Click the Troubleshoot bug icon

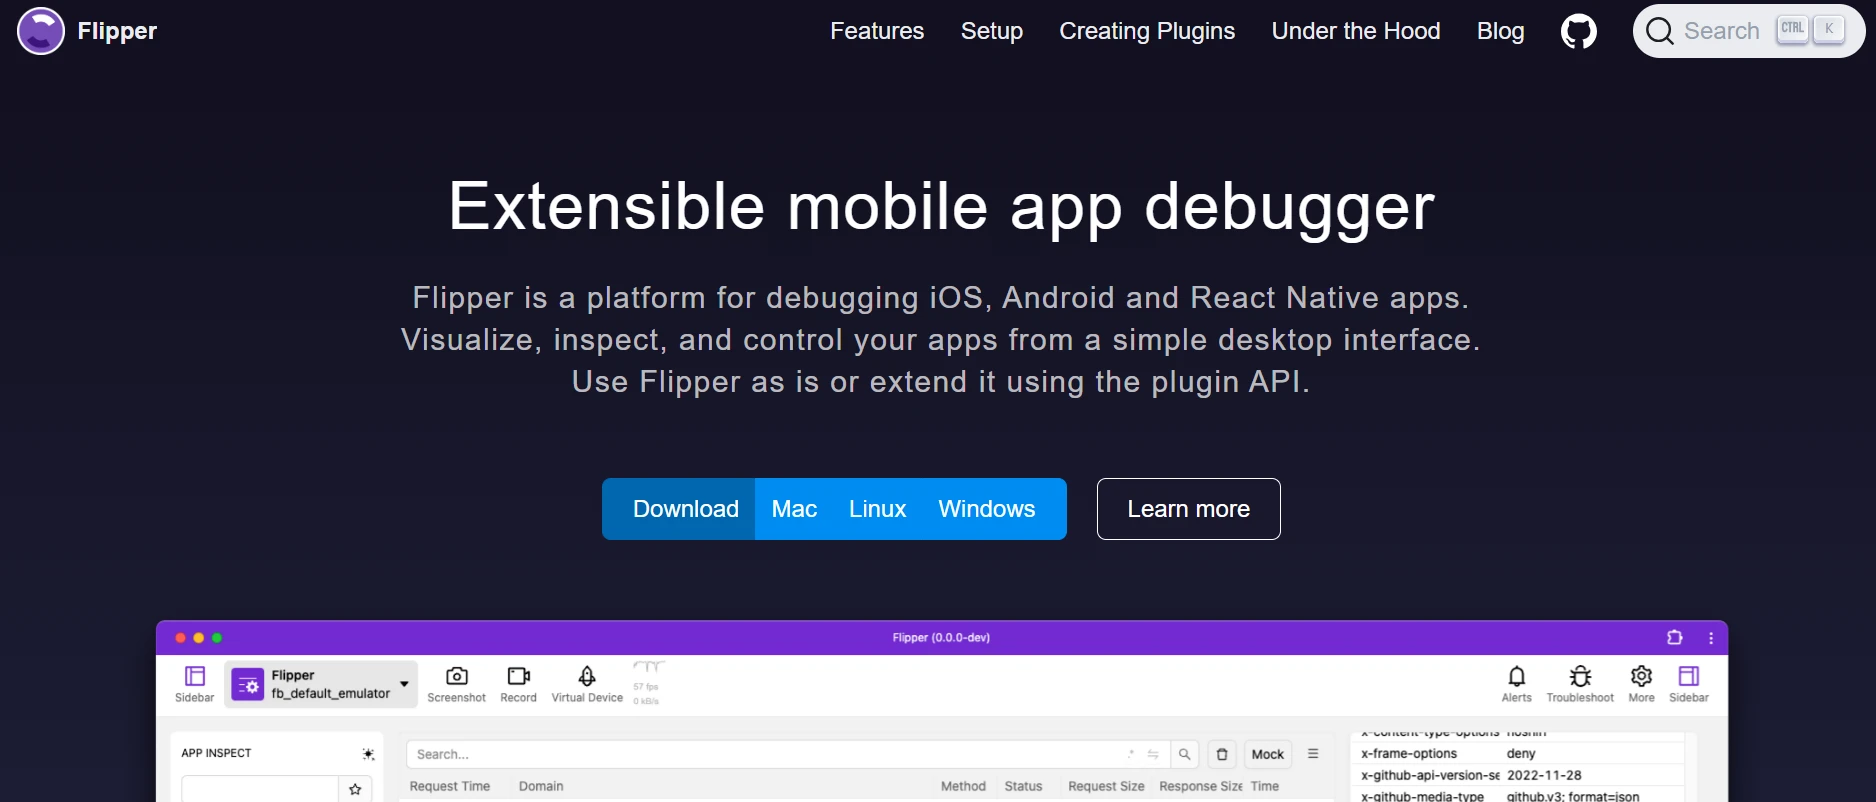pyautogui.click(x=1580, y=677)
